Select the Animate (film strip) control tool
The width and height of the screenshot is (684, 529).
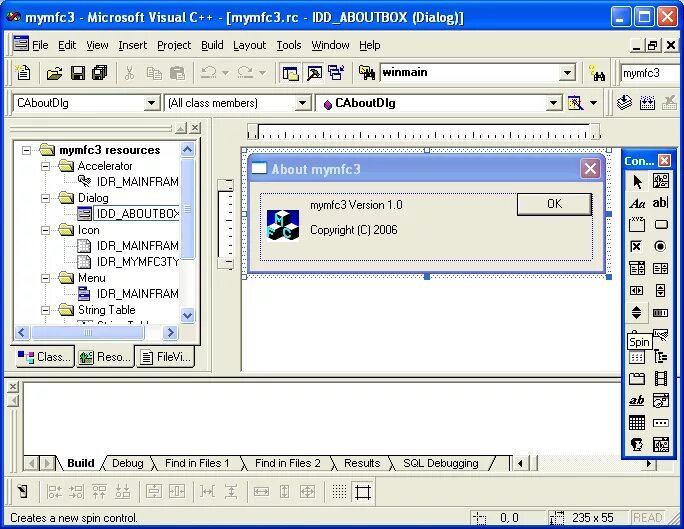660,379
